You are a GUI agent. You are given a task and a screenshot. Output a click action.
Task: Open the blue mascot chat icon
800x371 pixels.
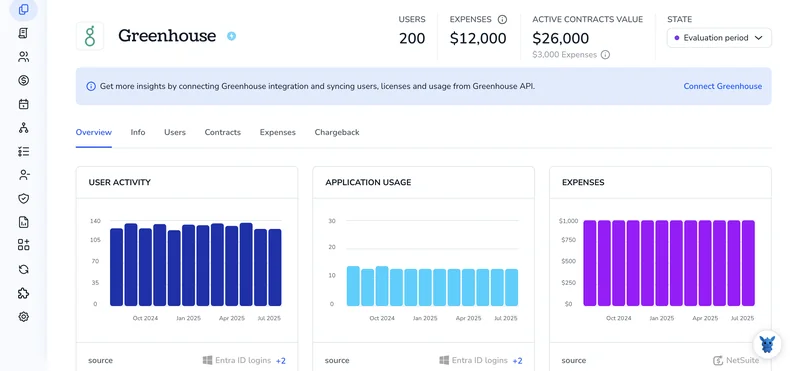click(x=767, y=344)
